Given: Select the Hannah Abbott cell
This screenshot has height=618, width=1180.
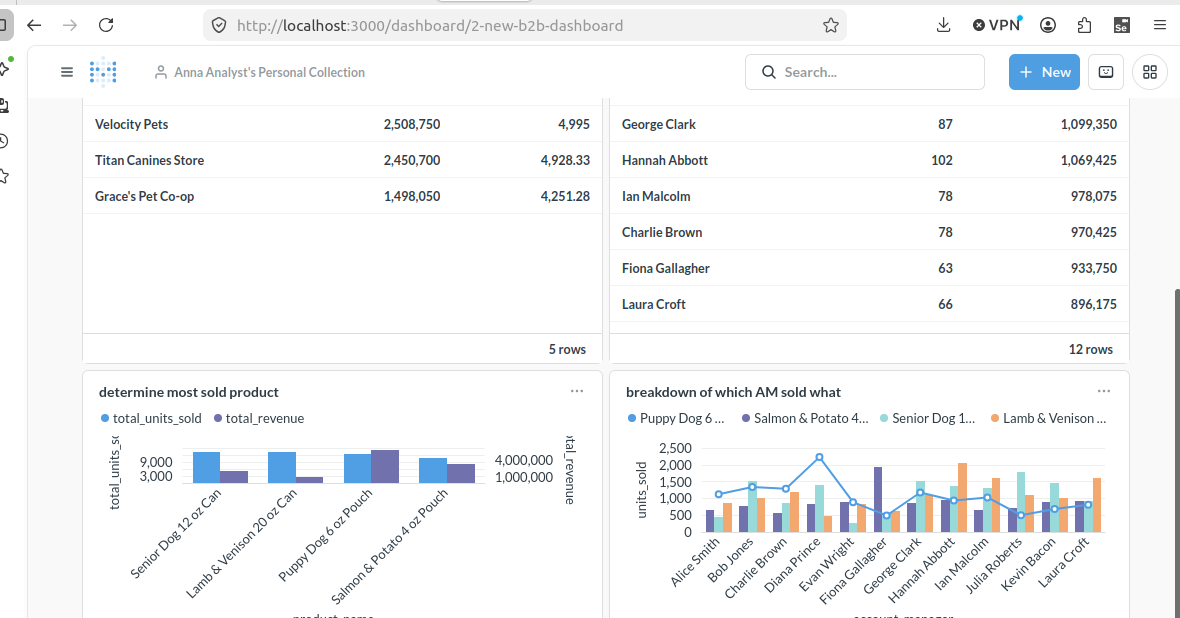Looking at the screenshot, I should point(665,160).
